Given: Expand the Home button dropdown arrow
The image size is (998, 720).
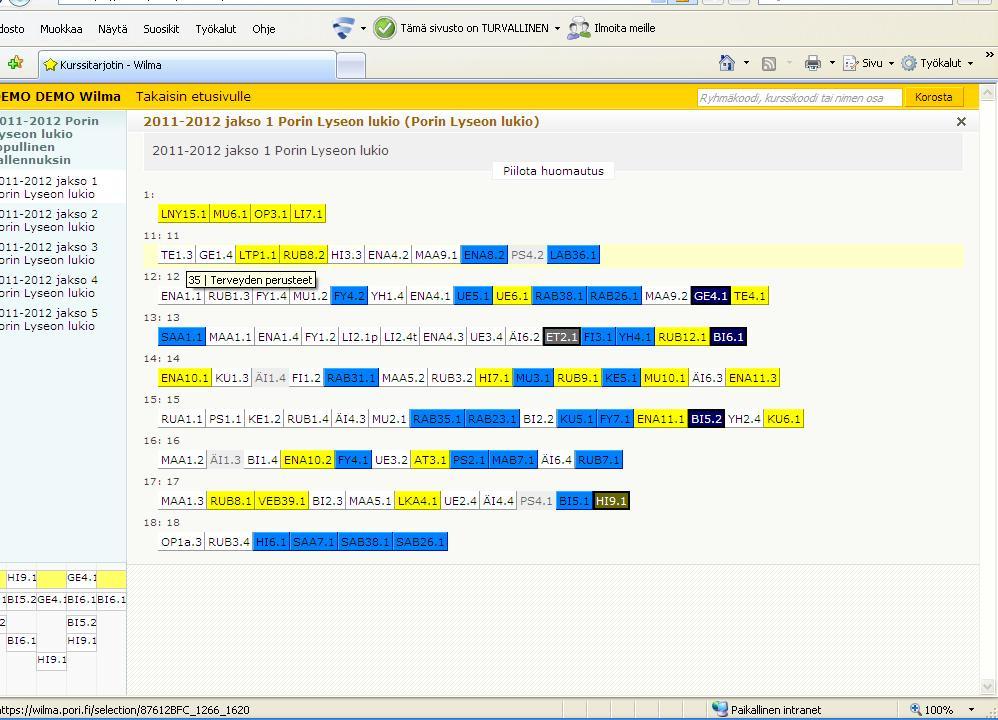Looking at the screenshot, I should point(746,63).
